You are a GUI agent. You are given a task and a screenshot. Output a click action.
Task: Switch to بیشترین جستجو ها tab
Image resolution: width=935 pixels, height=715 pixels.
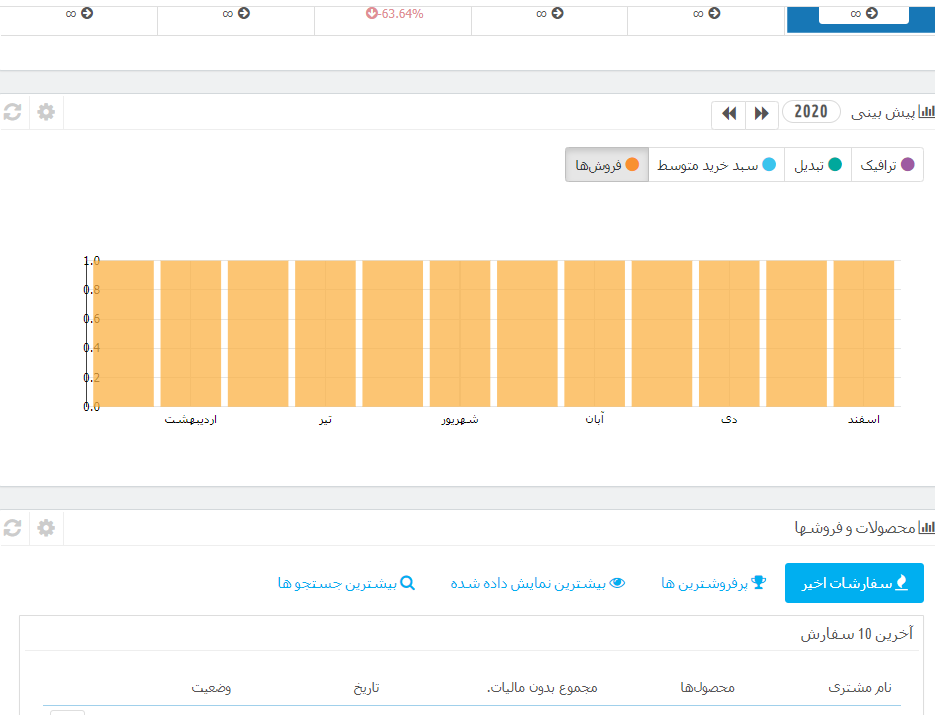346,583
